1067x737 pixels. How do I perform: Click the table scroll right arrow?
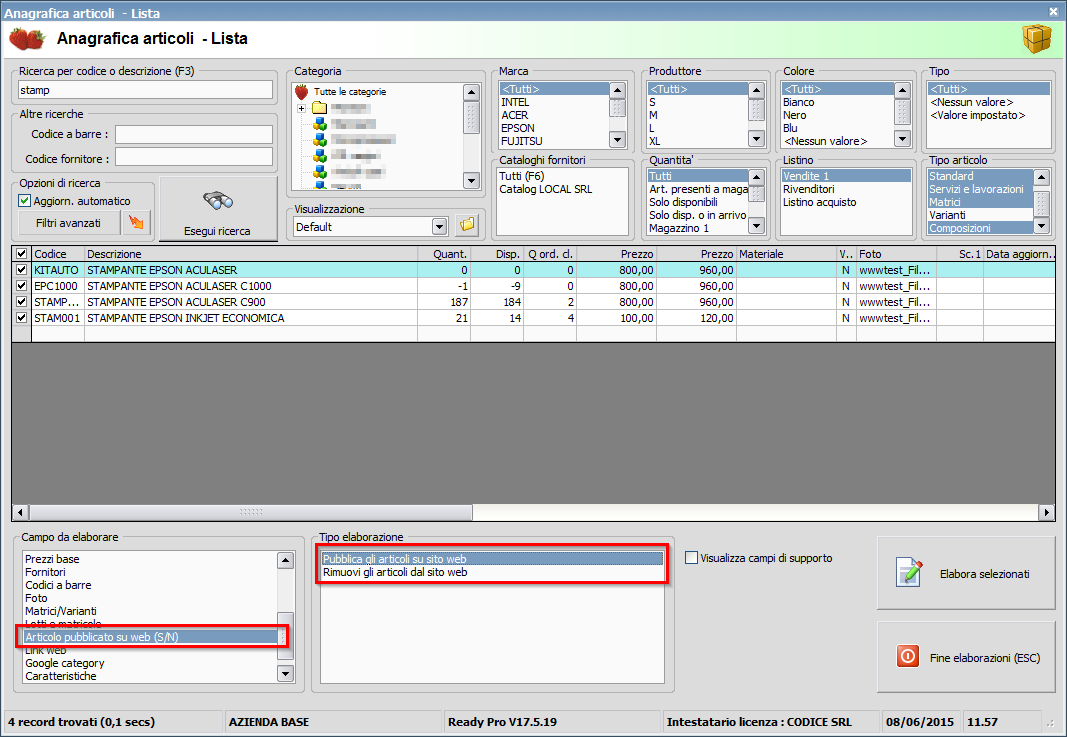[x=1047, y=512]
